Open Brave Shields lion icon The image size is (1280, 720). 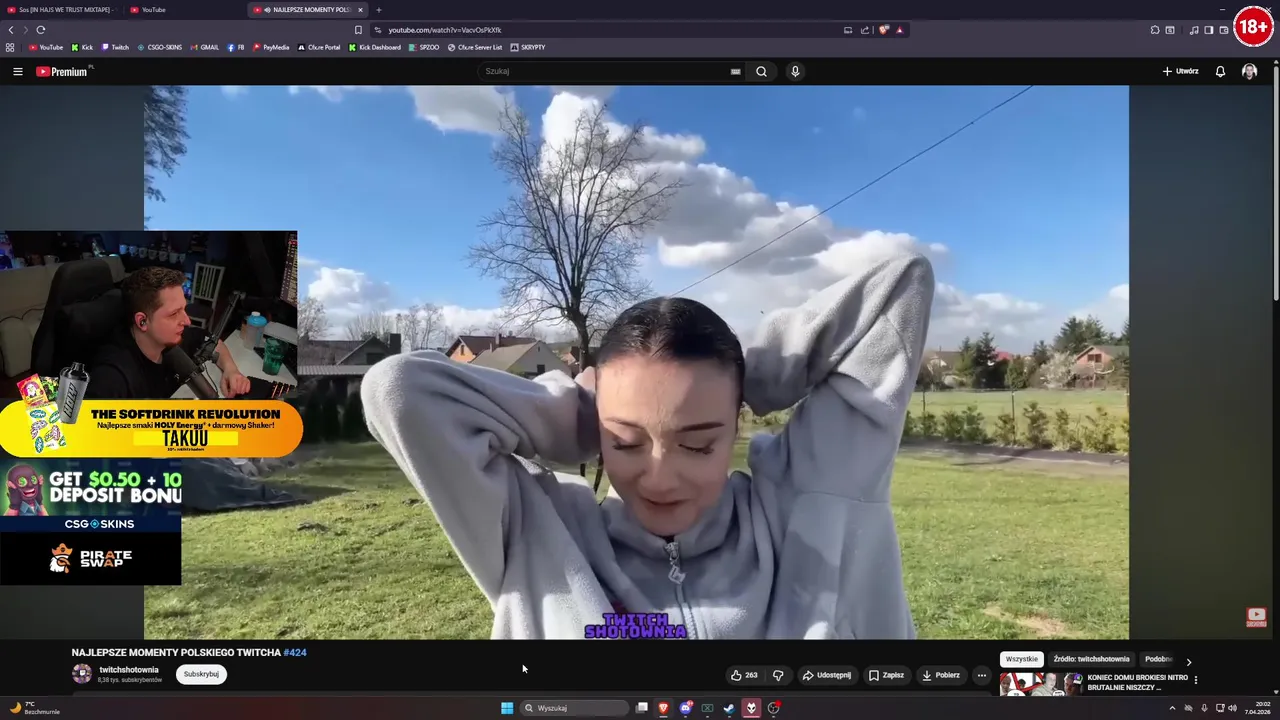883,30
